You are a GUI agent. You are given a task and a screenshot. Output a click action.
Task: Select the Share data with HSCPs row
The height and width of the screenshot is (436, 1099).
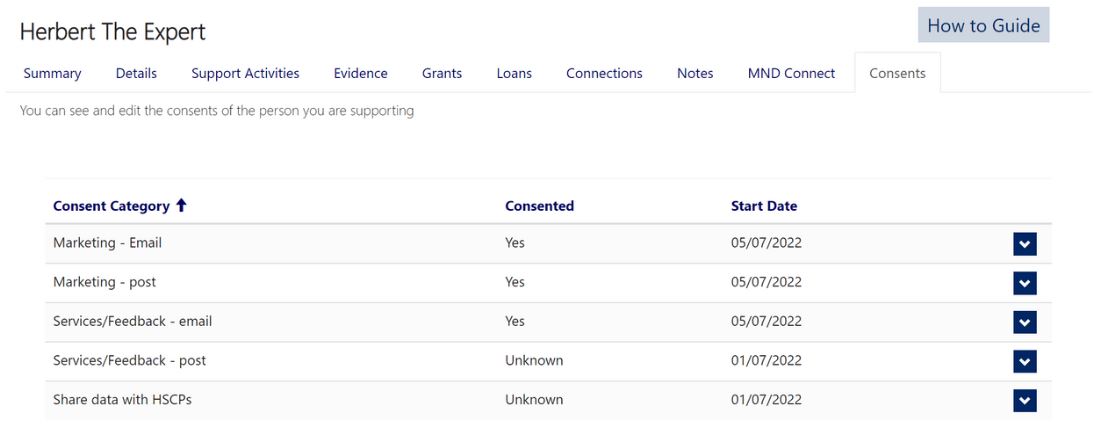548,400
